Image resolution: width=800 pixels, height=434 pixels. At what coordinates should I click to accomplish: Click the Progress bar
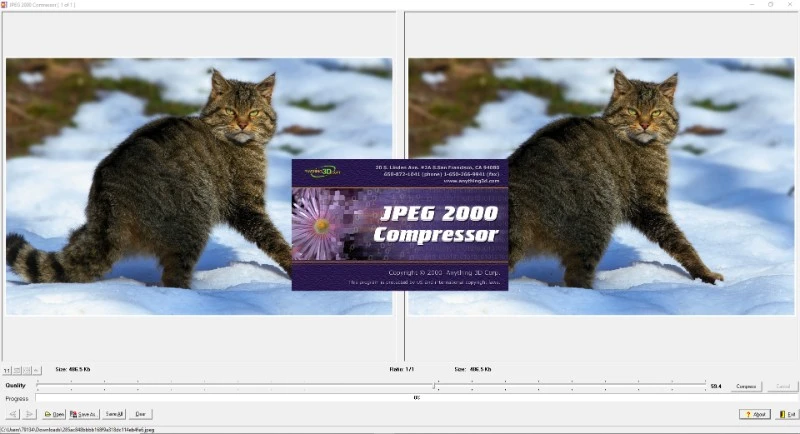416,398
